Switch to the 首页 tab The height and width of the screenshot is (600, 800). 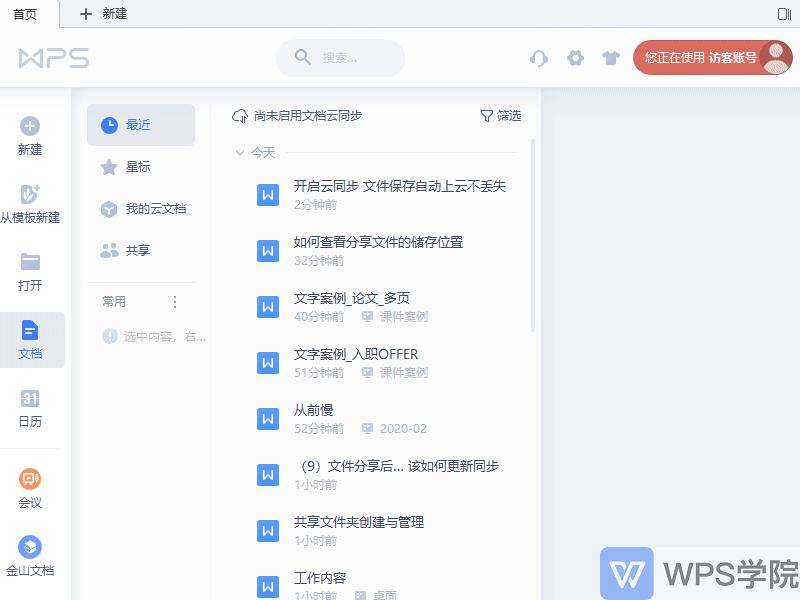(x=28, y=14)
